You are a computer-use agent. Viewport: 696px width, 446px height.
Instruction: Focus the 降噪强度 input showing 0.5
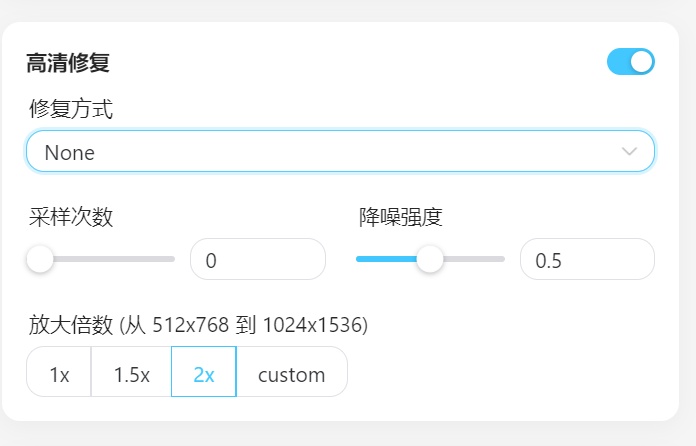coord(587,260)
